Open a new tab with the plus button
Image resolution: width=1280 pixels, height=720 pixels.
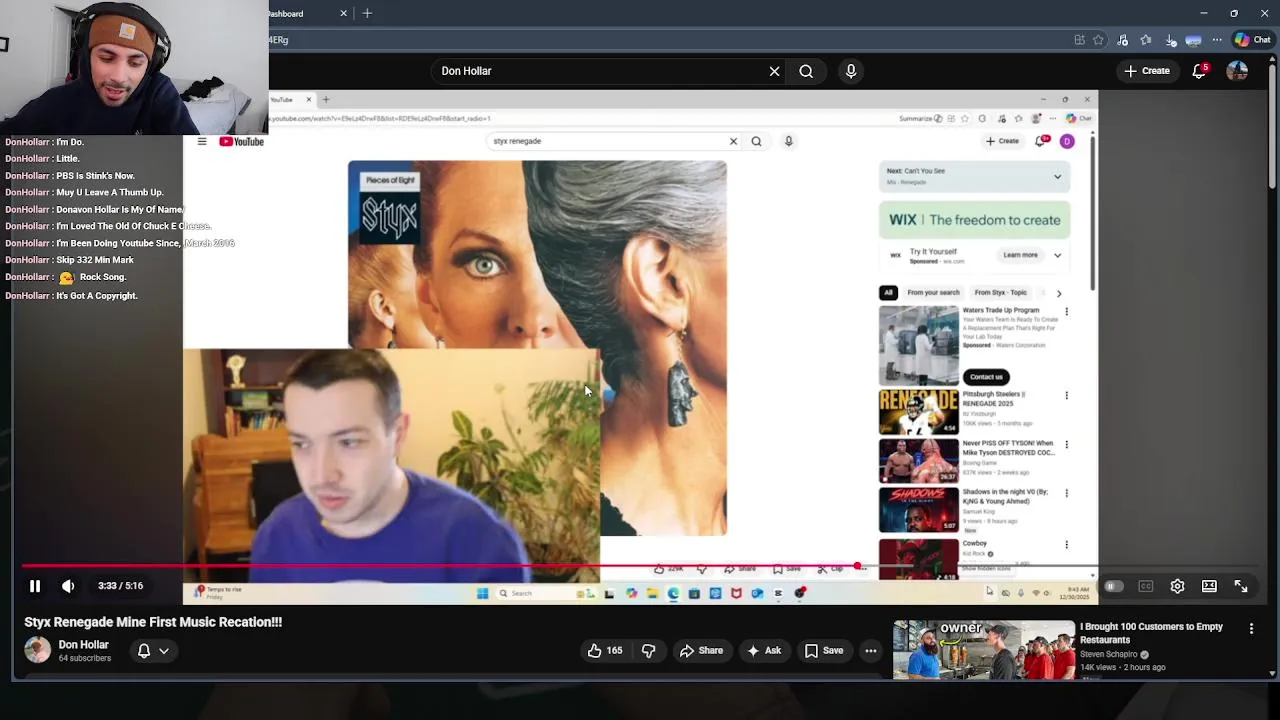(x=367, y=13)
